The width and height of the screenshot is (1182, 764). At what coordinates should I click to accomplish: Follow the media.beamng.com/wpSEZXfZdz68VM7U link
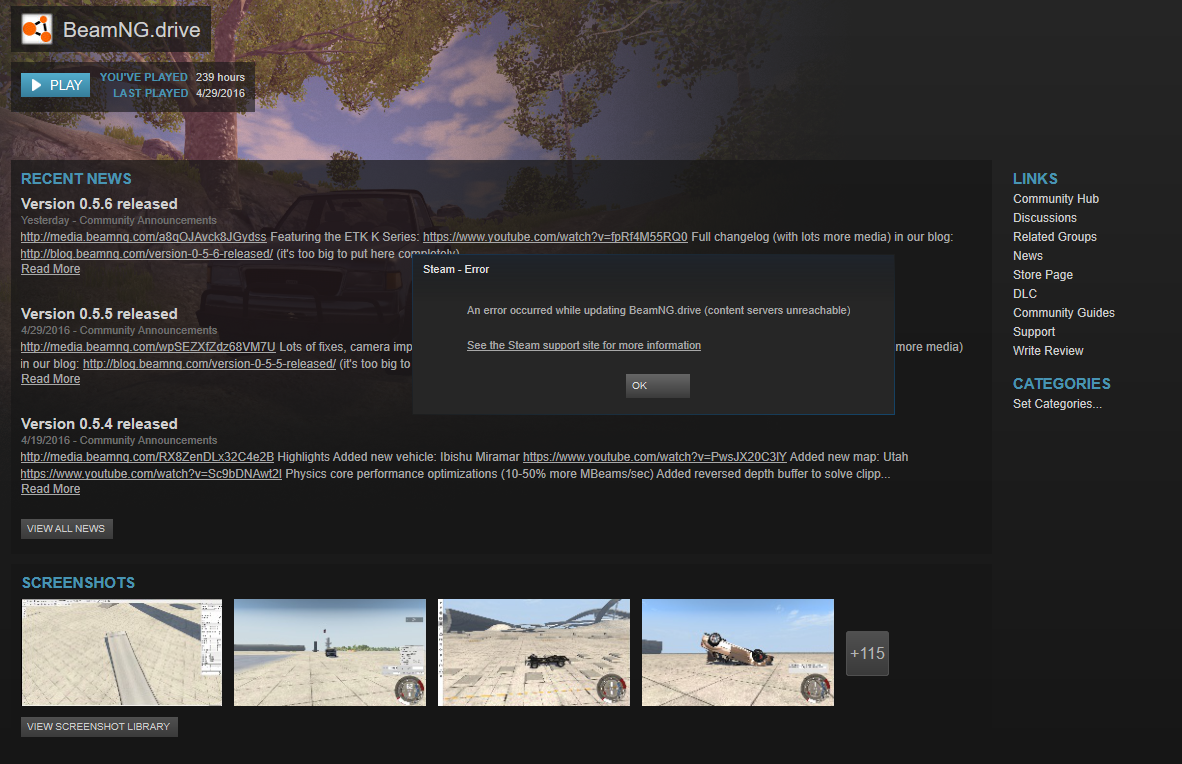click(148, 347)
